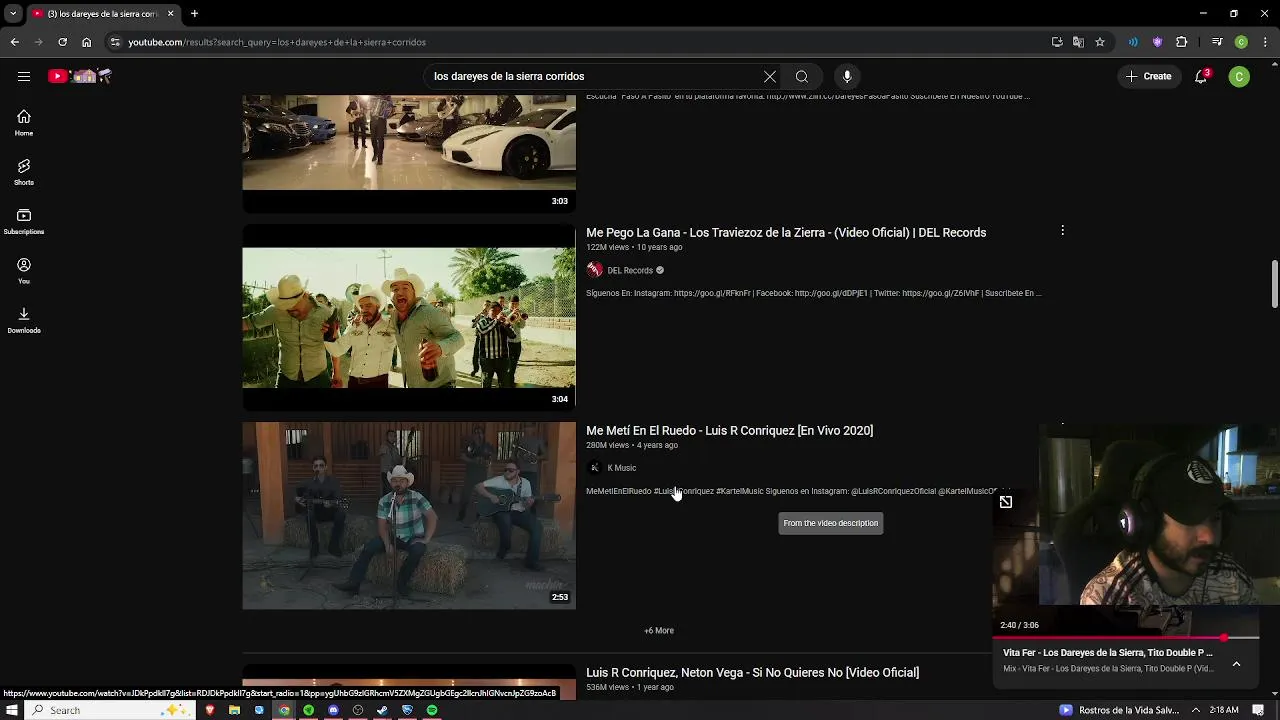Open taskbar clock showing 2:18 AM
This screenshot has height=720, width=1280.
pyautogui.click(x=1224, y=710)
